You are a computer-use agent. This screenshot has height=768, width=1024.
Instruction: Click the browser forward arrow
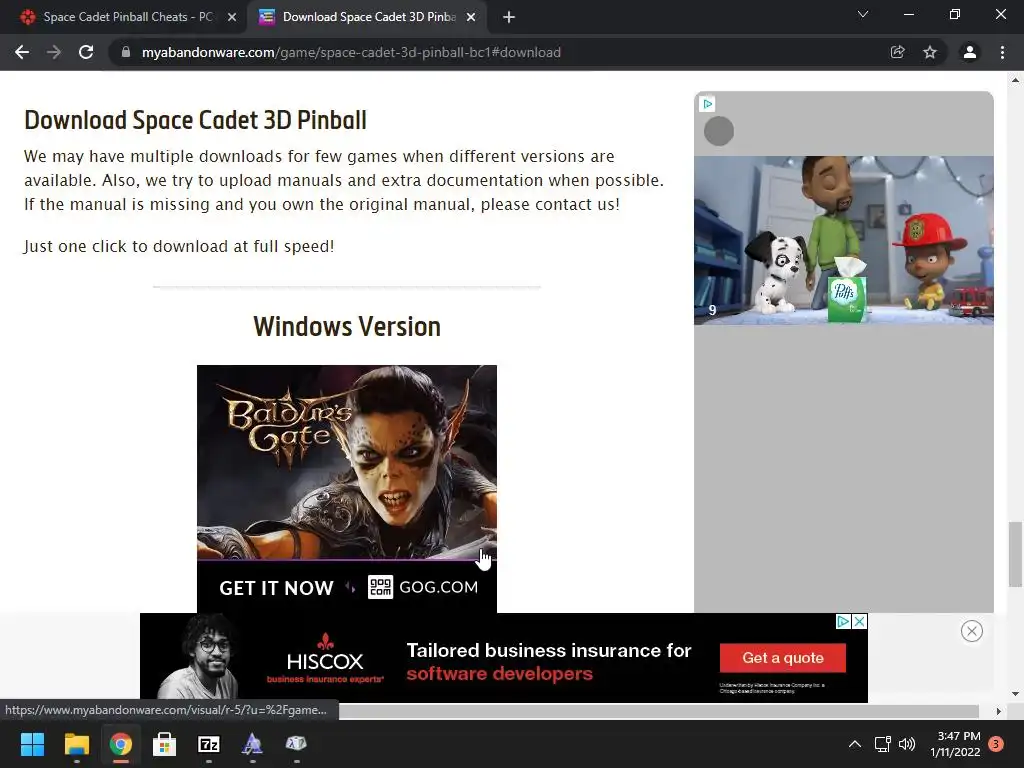[x=54, y=52]
